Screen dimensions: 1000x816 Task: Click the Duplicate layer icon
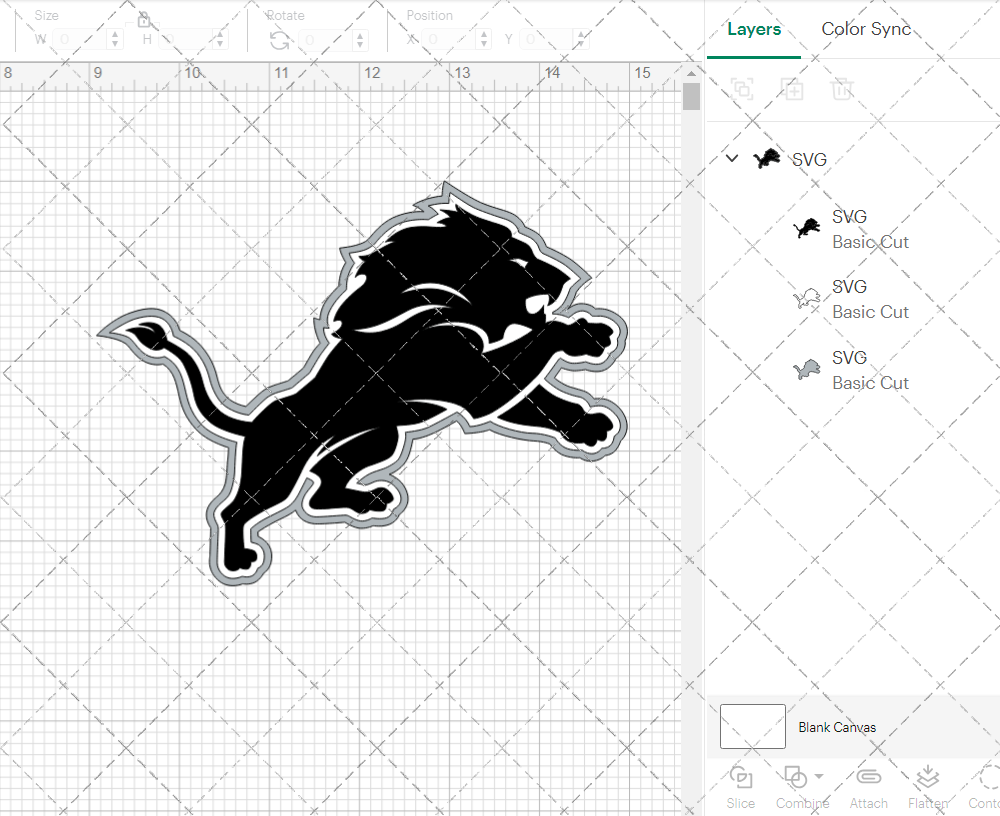pyautogui.click(x=792, y=89)
